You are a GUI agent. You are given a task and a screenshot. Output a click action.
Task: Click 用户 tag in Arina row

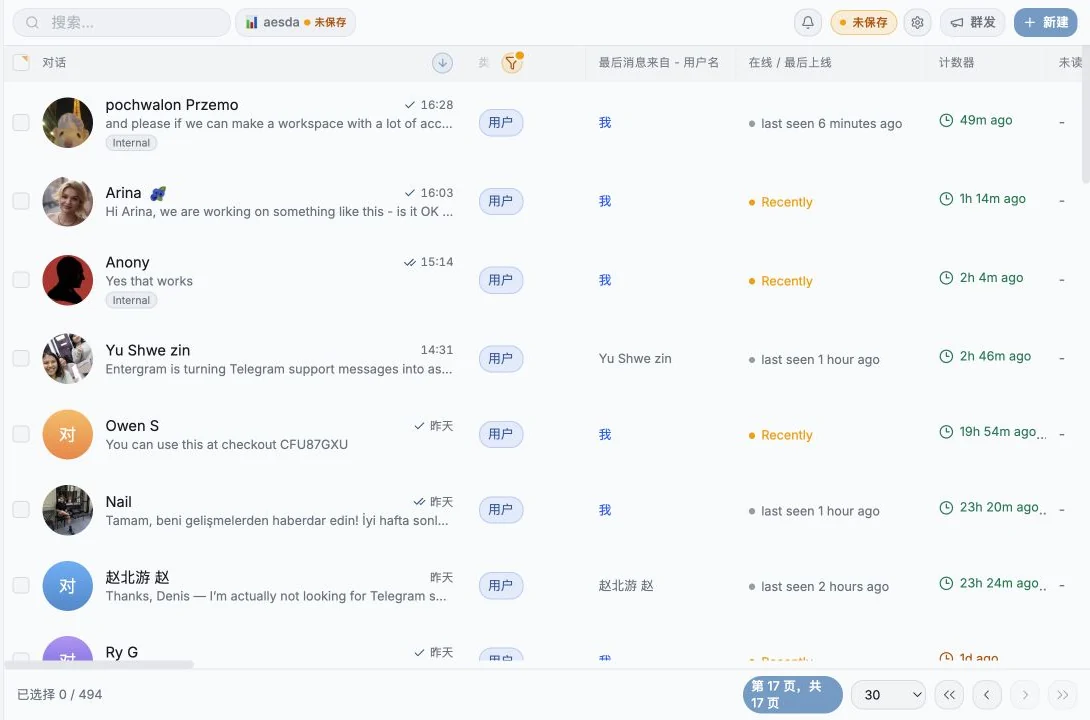(x=501, y=202)
